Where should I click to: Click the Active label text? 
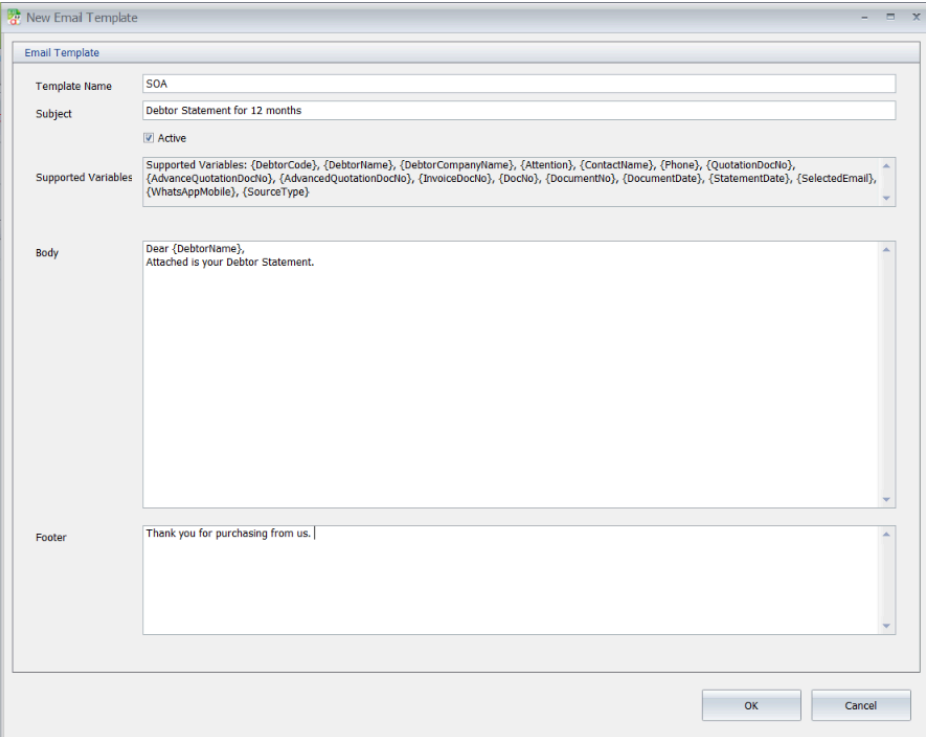pyautogui.click(x=172, y=138)
